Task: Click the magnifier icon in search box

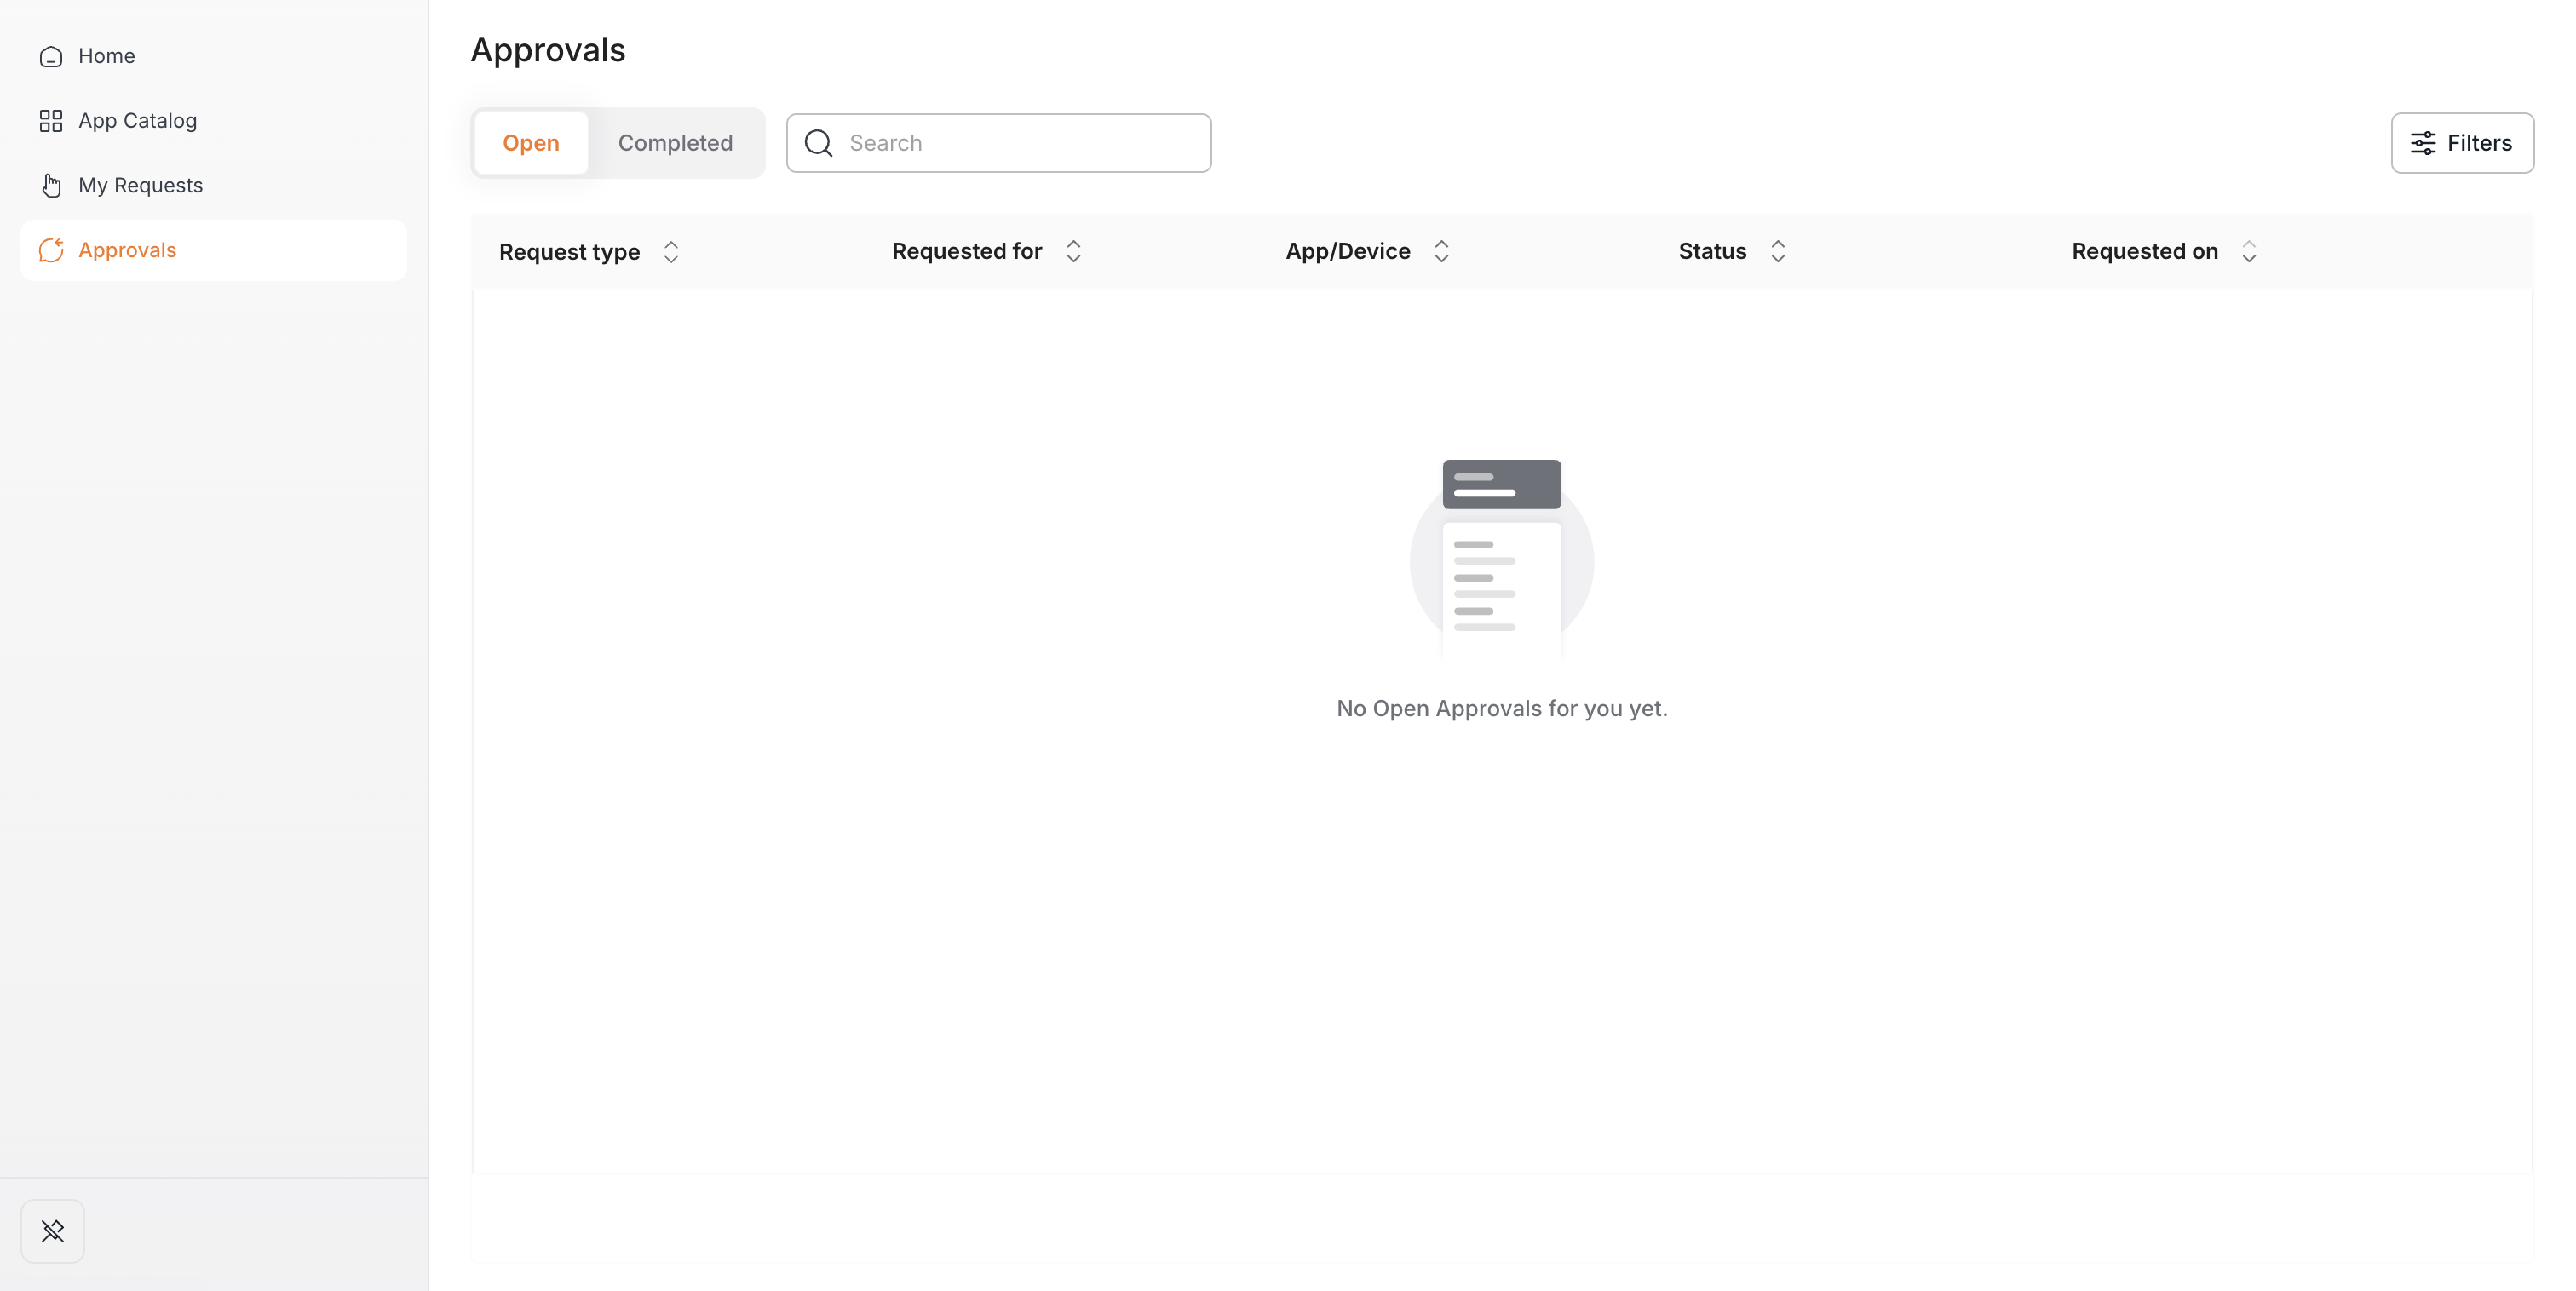Action: (818, 143)
